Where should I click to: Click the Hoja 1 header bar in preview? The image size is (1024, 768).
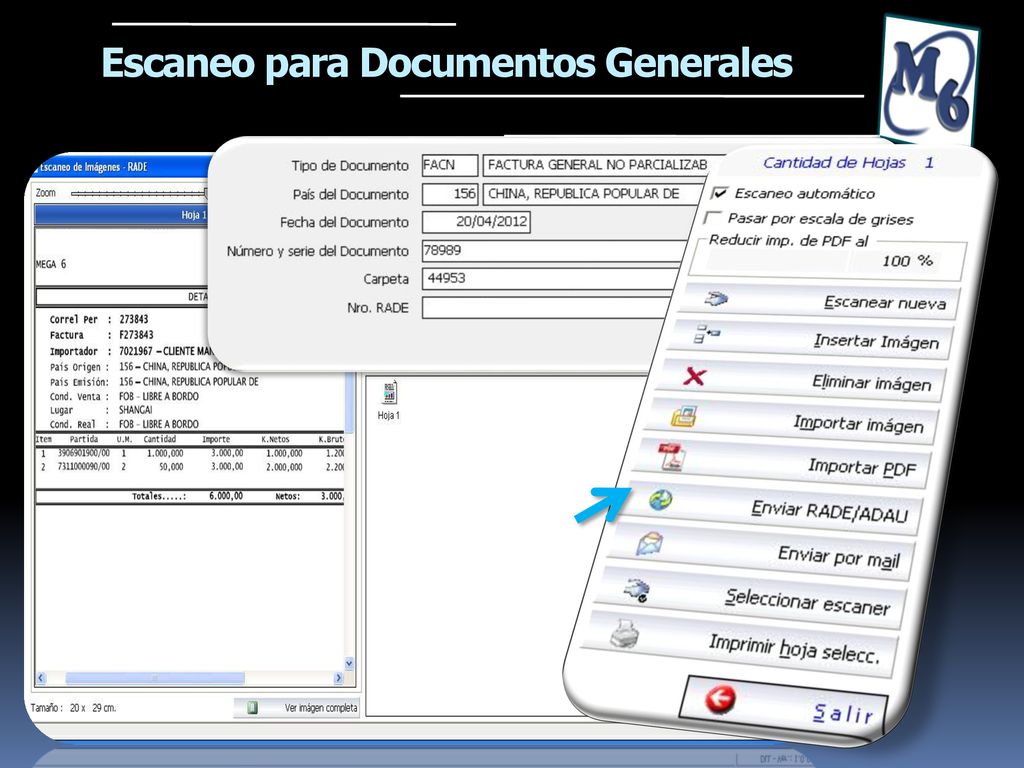click(x=123, y=215)
